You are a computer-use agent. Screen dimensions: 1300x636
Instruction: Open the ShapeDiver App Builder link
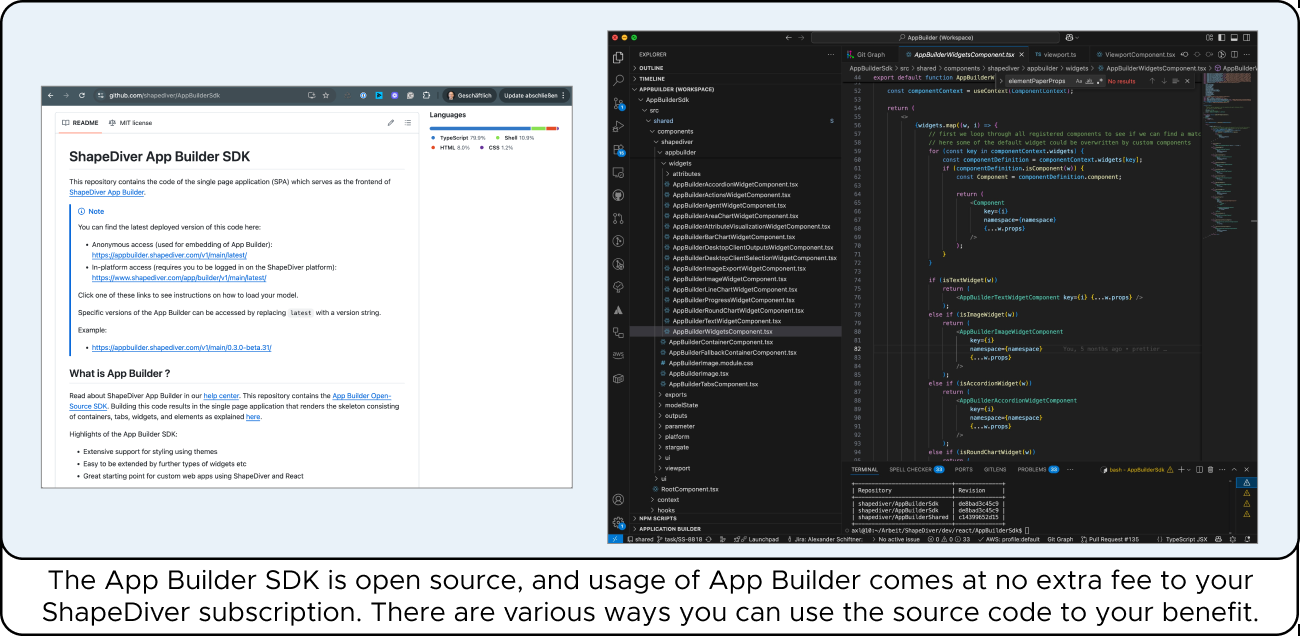click(107, 192)
